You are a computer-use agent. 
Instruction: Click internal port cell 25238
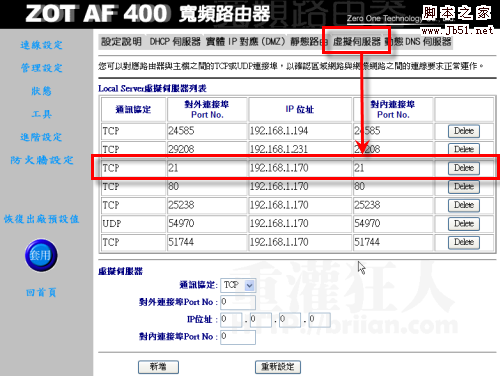[393, 205]
